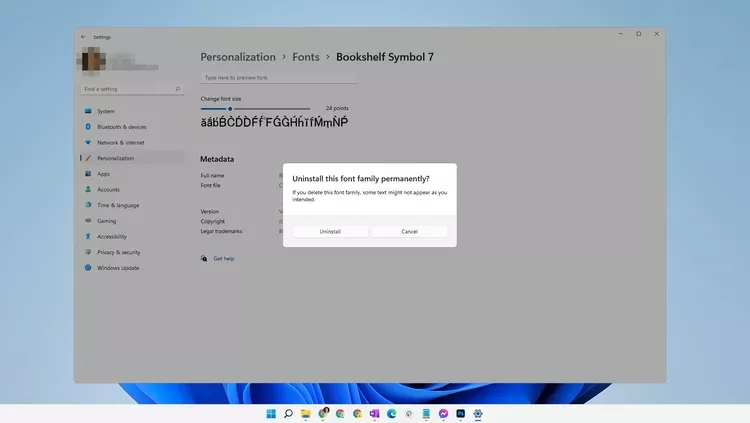
Task: Click the "Font file" metadata label
Action: [210, 185]
